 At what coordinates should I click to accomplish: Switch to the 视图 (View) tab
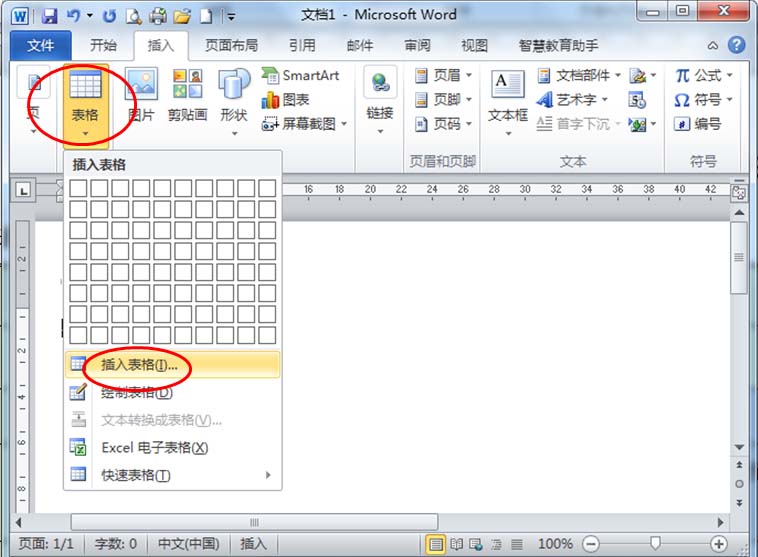coord(474,45)
